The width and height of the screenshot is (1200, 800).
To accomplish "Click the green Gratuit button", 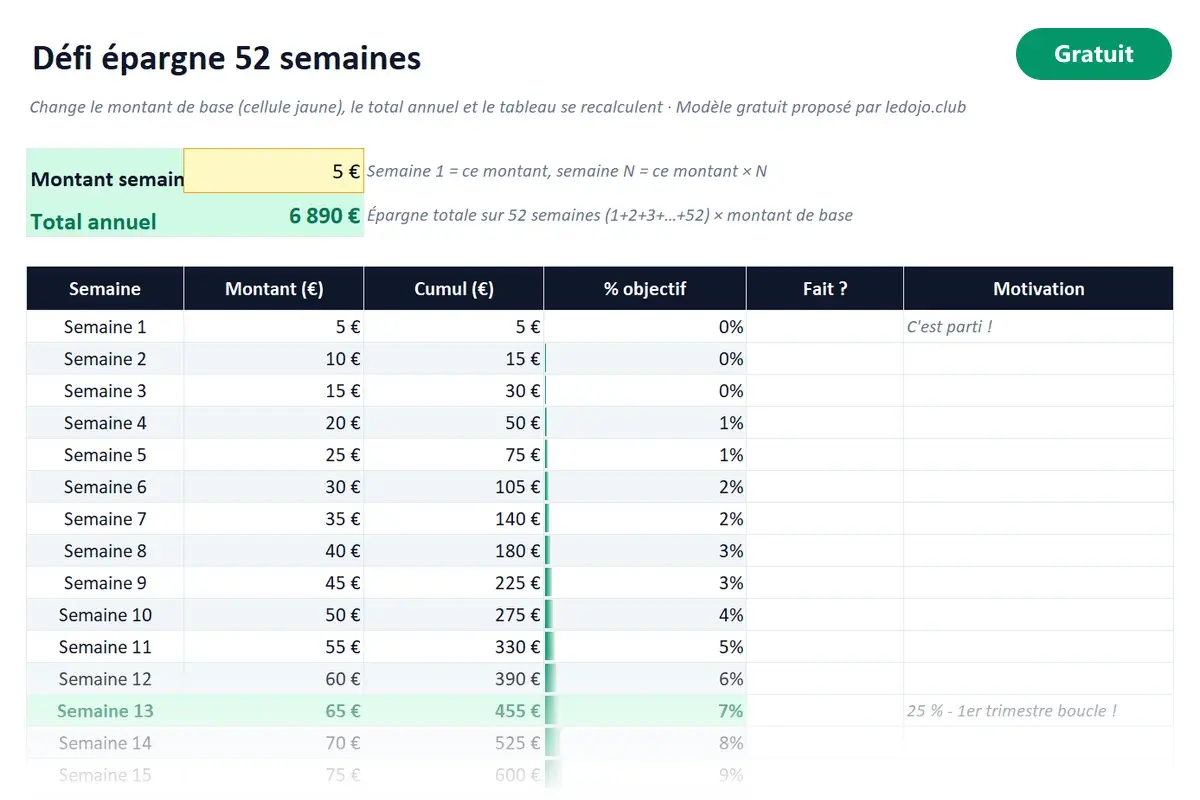I will [1093, 54].
